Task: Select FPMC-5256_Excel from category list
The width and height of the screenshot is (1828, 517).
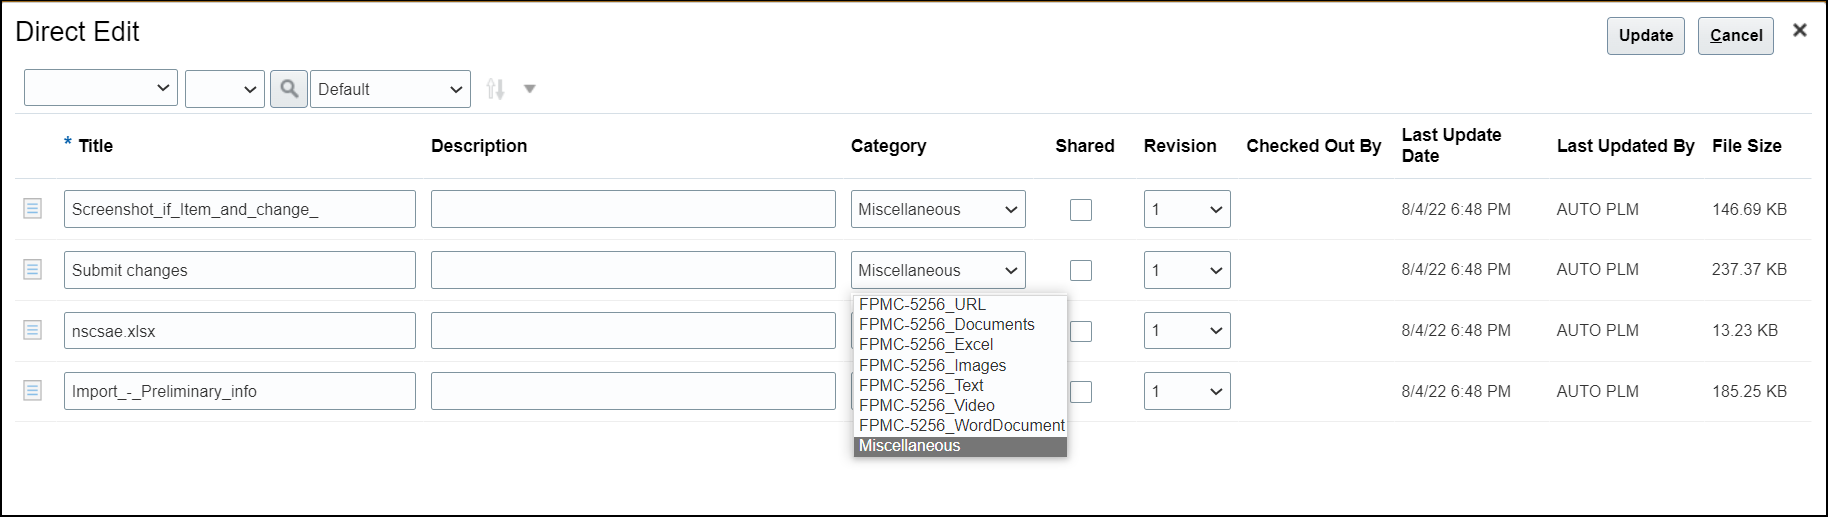Action: 926,345
